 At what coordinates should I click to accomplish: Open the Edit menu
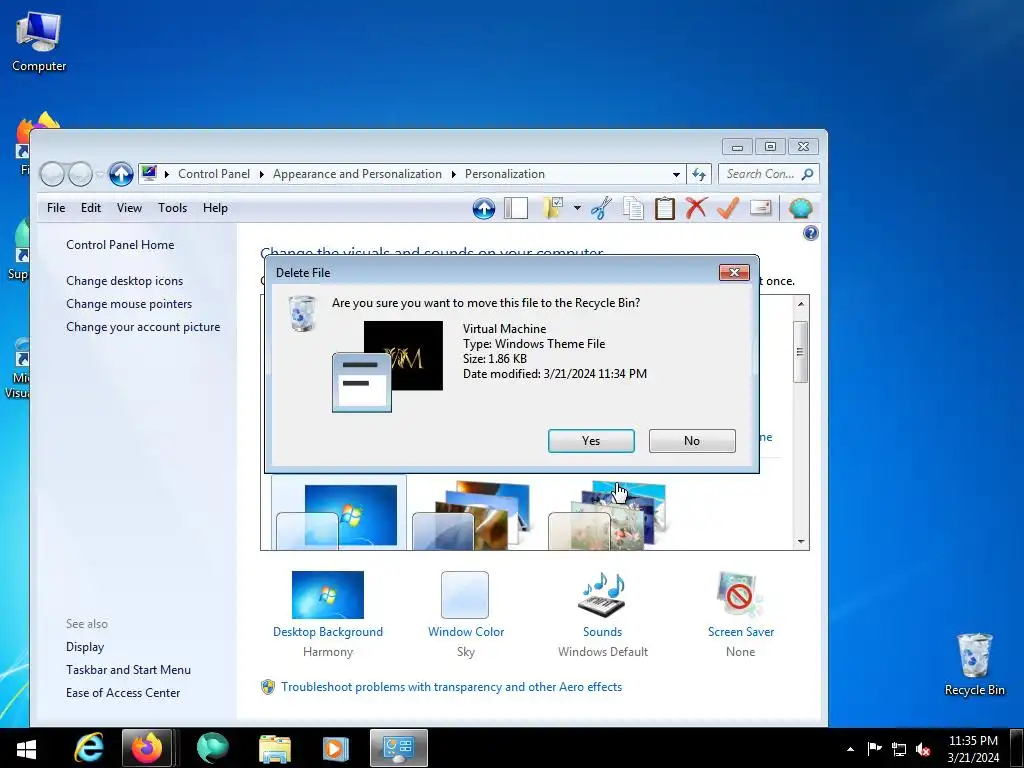[x=91, y=208]
